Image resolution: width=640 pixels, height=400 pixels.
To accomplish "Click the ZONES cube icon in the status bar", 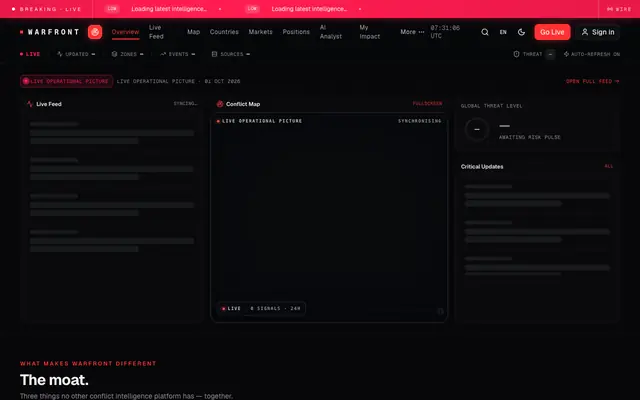I will (114, 54).
